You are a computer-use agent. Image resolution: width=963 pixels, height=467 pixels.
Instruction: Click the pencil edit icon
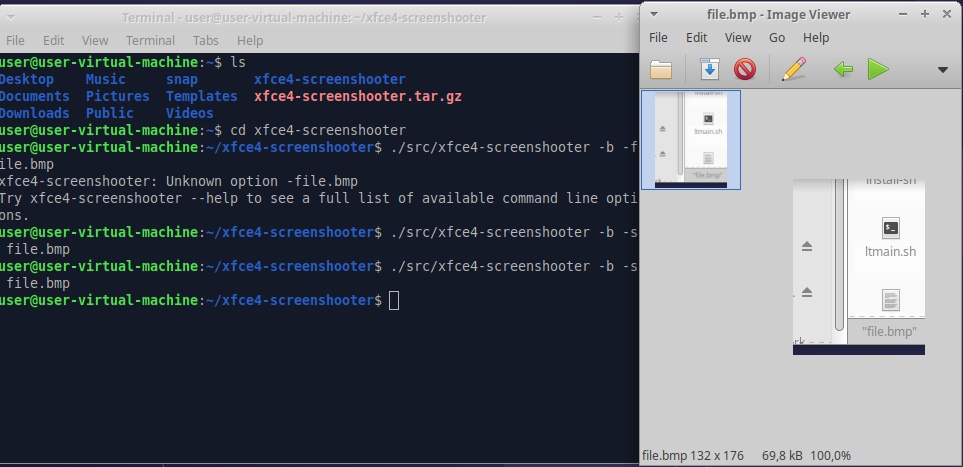tap(793, 69)
